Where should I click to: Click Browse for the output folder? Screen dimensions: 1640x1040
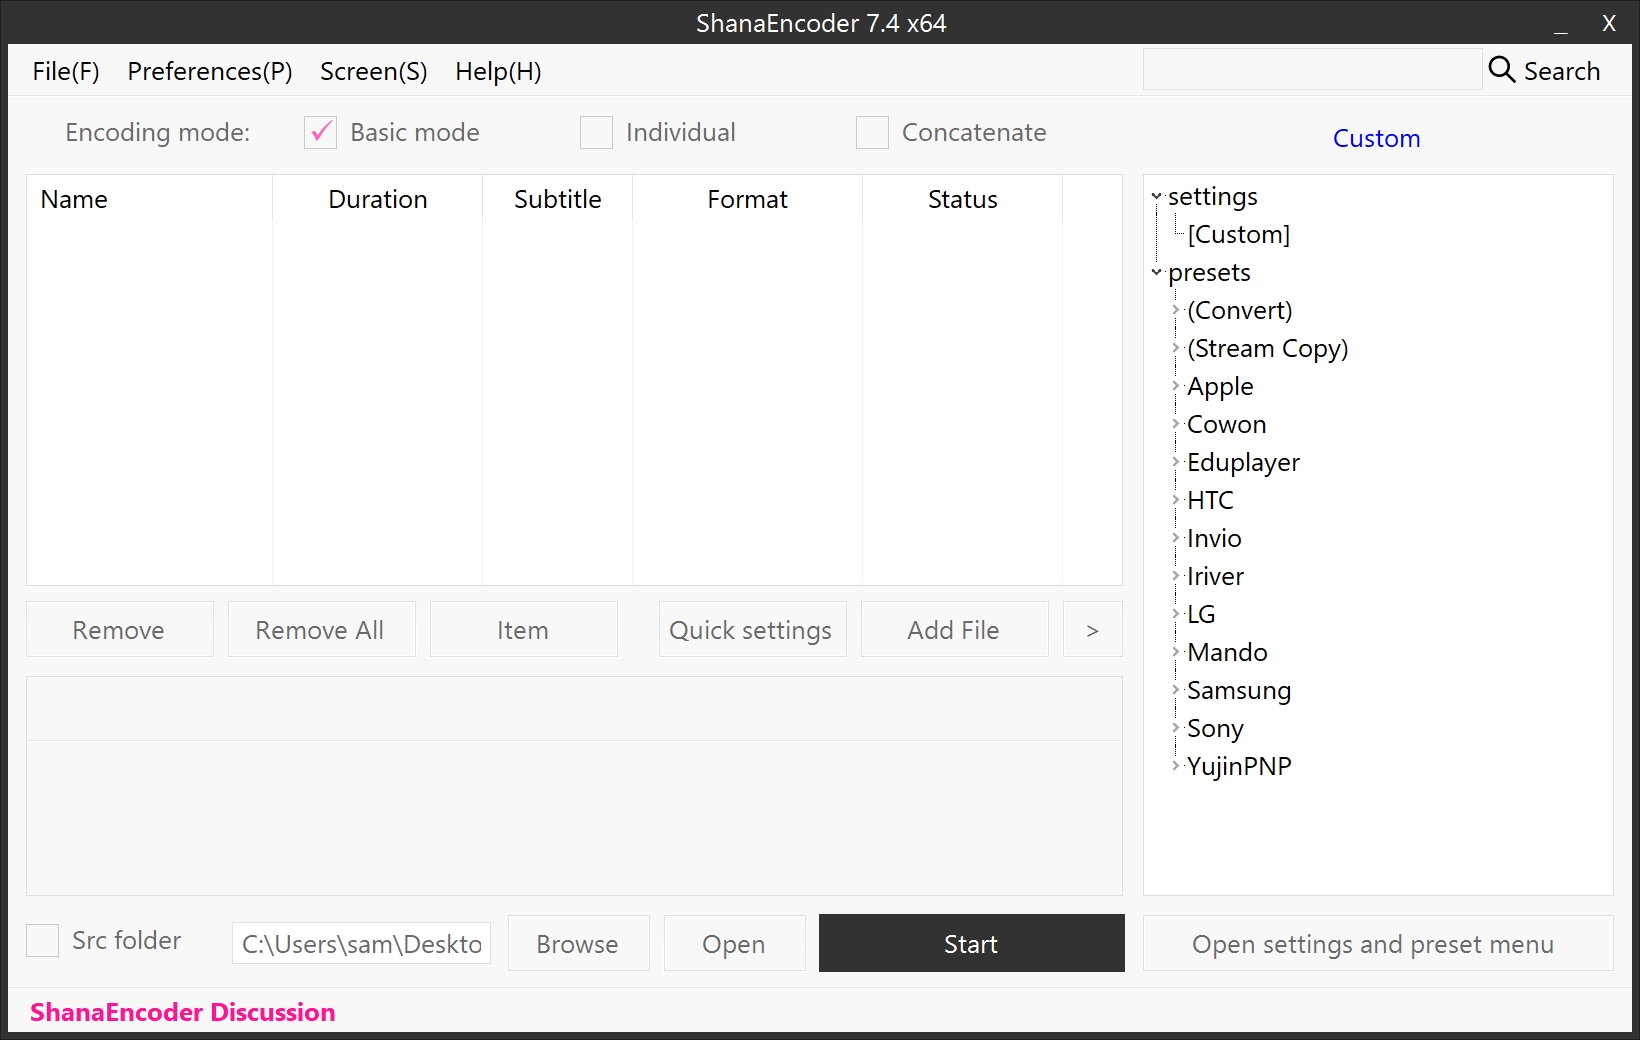[x=579, y=943]
